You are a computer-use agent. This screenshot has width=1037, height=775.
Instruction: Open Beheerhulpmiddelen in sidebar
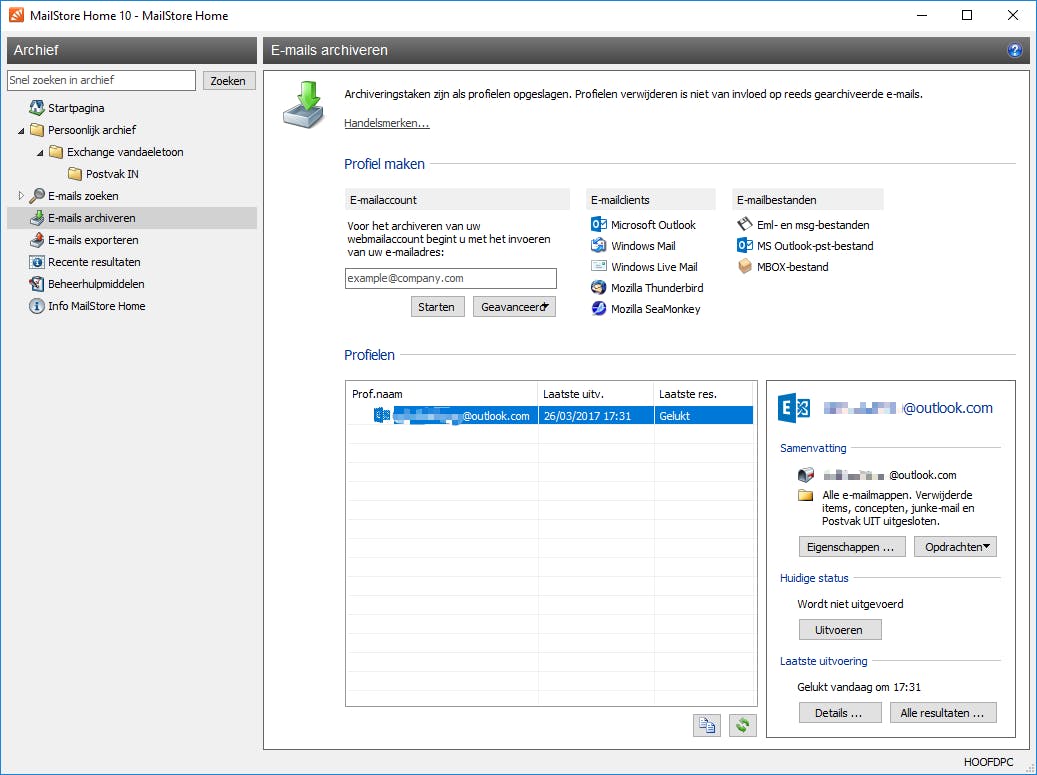96,284
